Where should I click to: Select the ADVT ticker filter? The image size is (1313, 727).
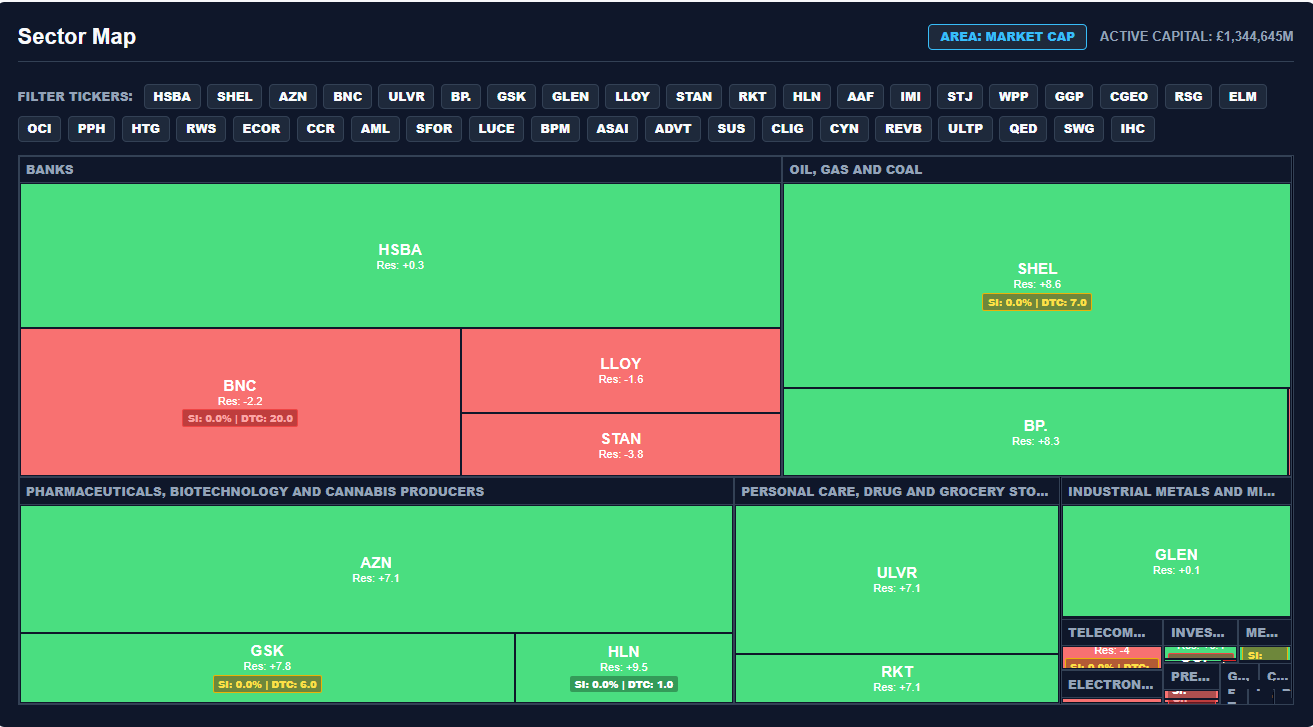pos(673,129)
